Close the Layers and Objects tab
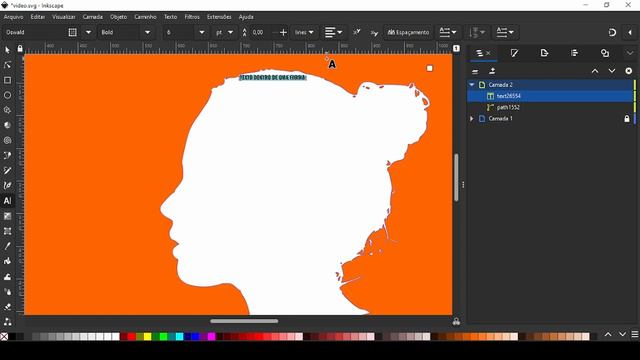Viewport: 640px width, 360px height. coord(488,53)
